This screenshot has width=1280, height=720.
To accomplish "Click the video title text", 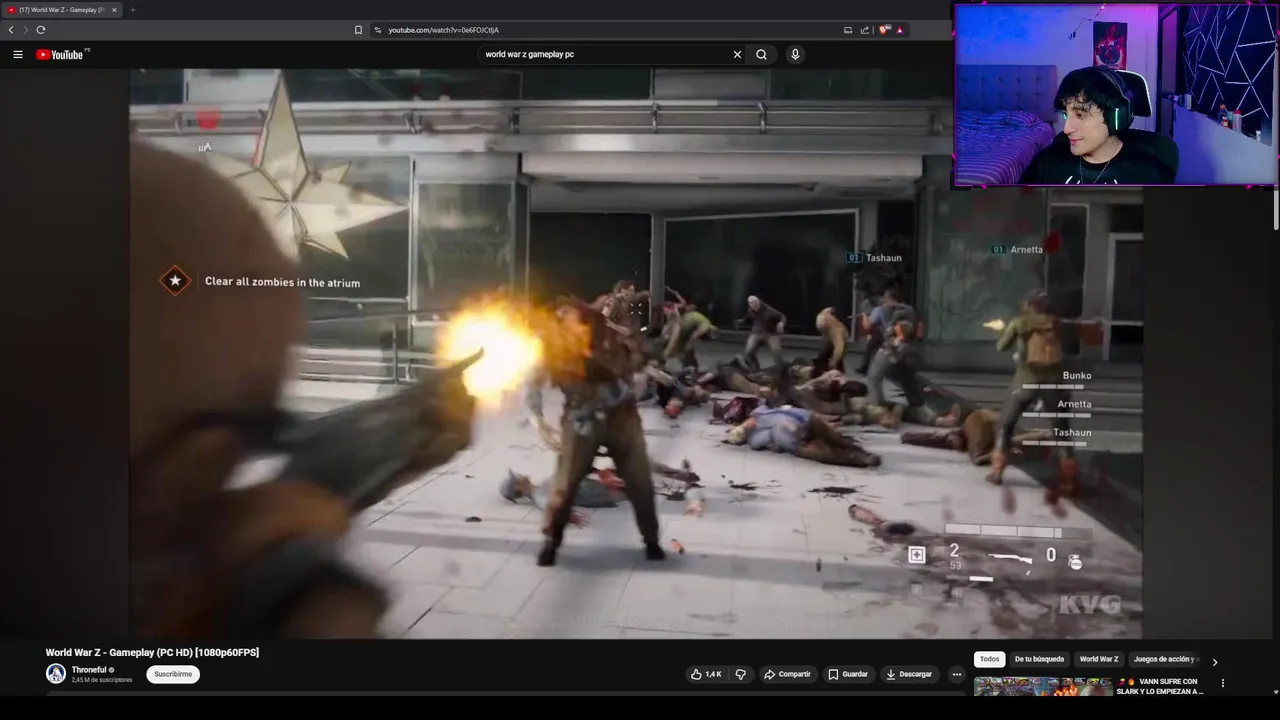I will (x=152, y=652).
